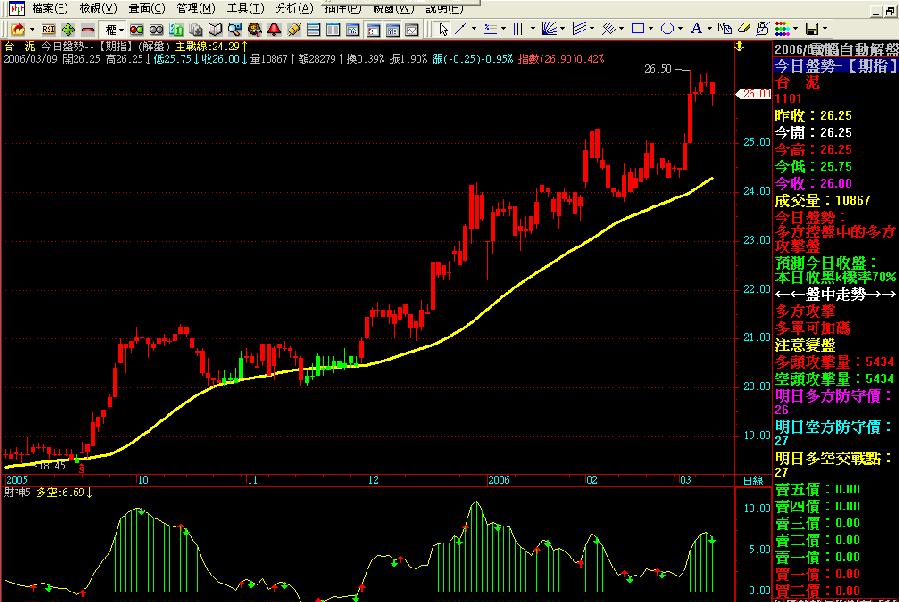Click the floppy disk save icon

tap(811, 29)
